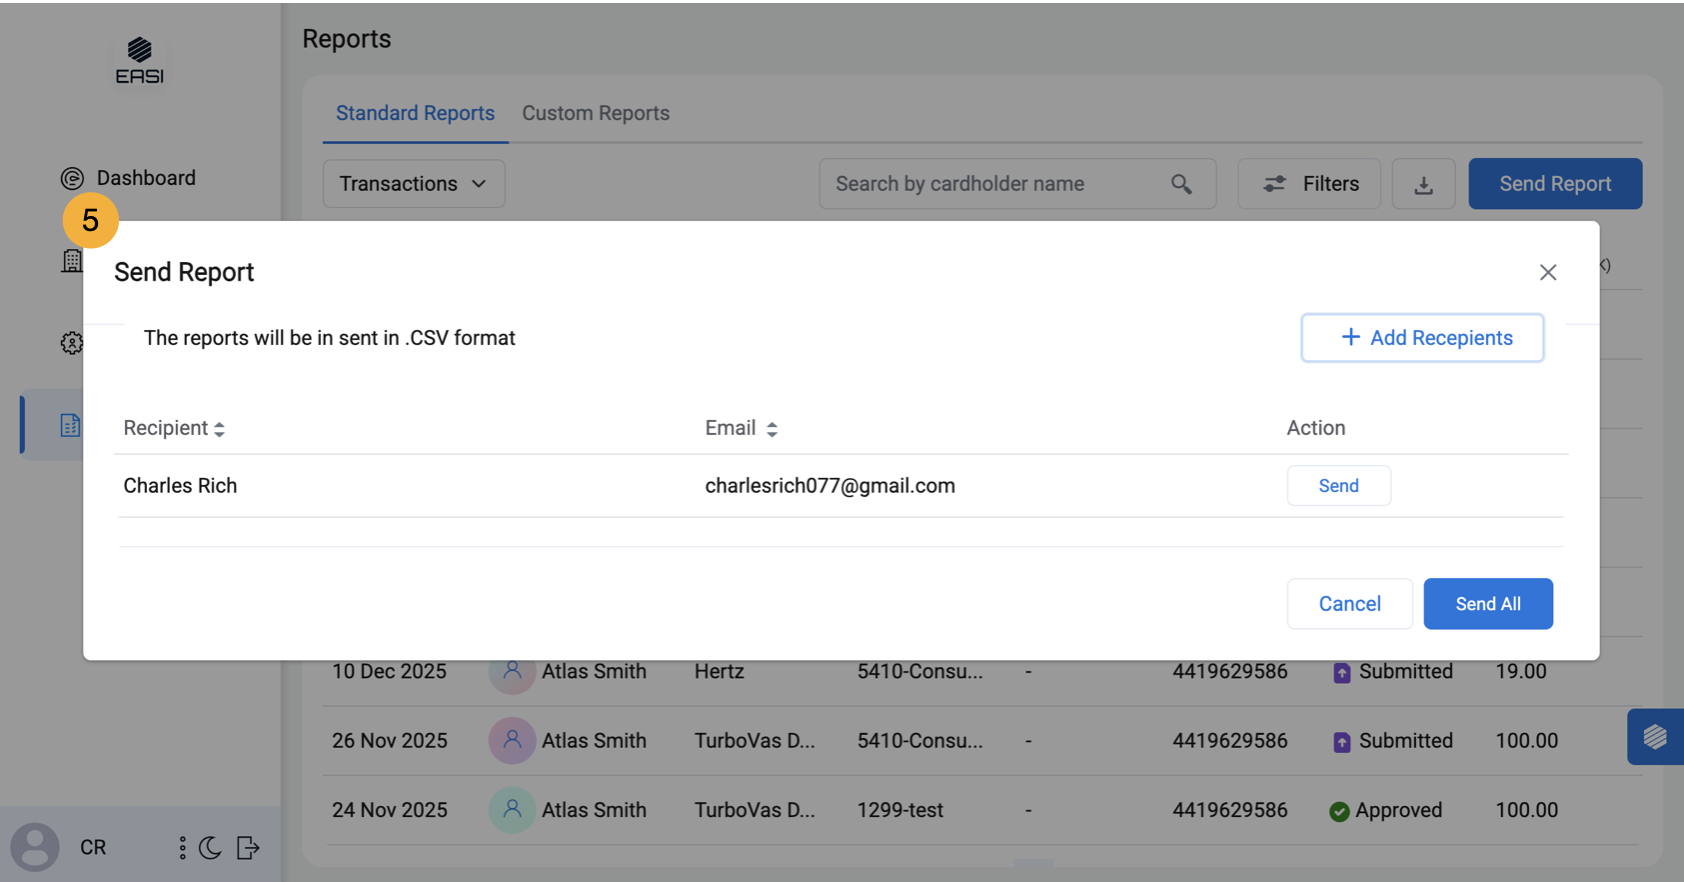Switch to the Custom Reports tab
The height and width of the screenshot is (882, 1684).
[595, 113]
